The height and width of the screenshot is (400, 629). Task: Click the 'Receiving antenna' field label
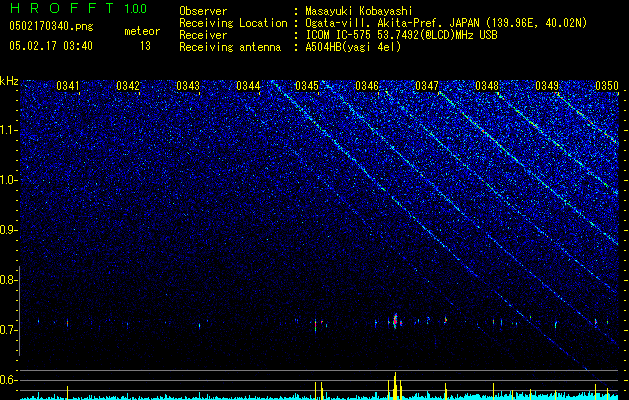click(x=230, y=47)
